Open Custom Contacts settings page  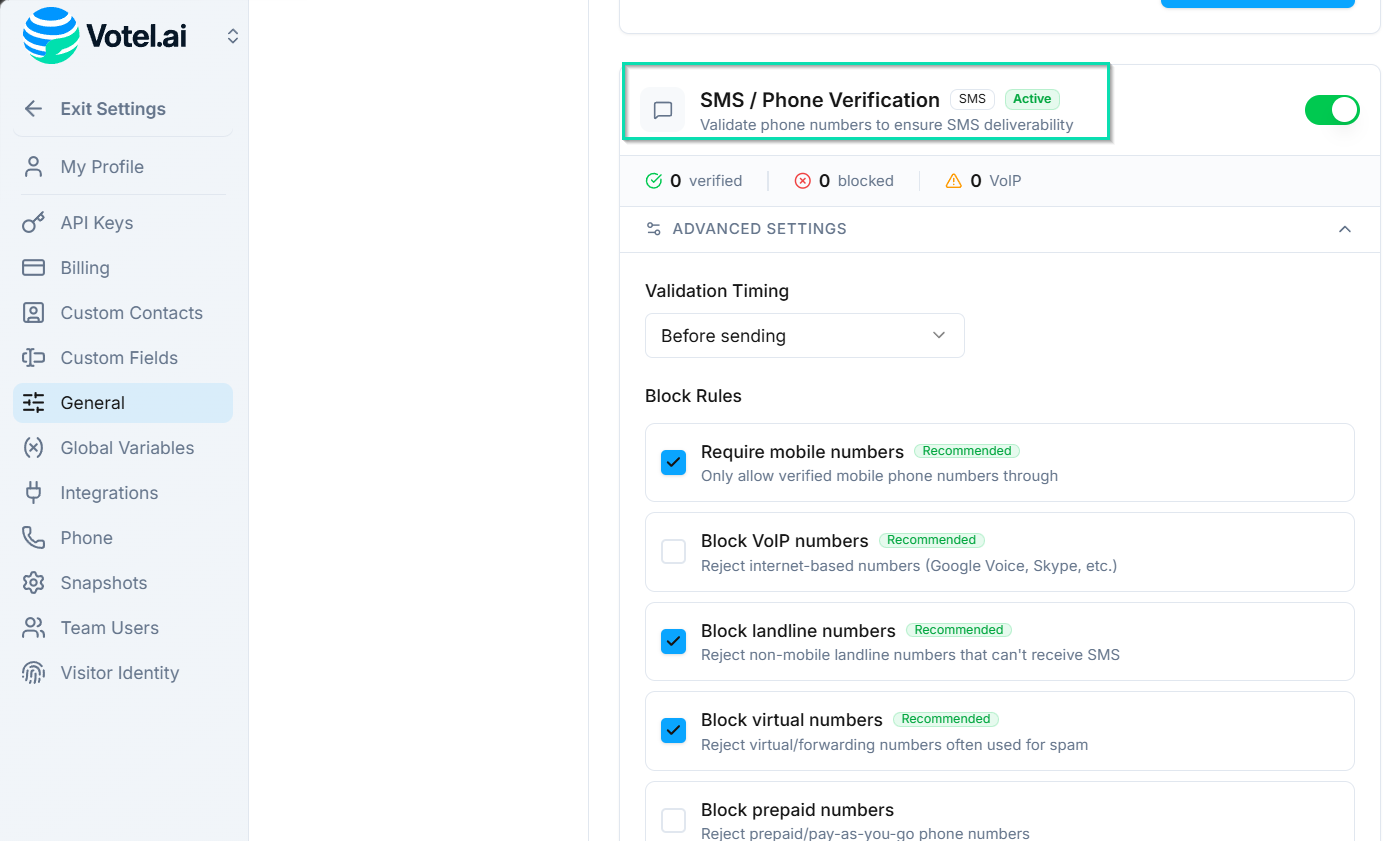(131, 313)
